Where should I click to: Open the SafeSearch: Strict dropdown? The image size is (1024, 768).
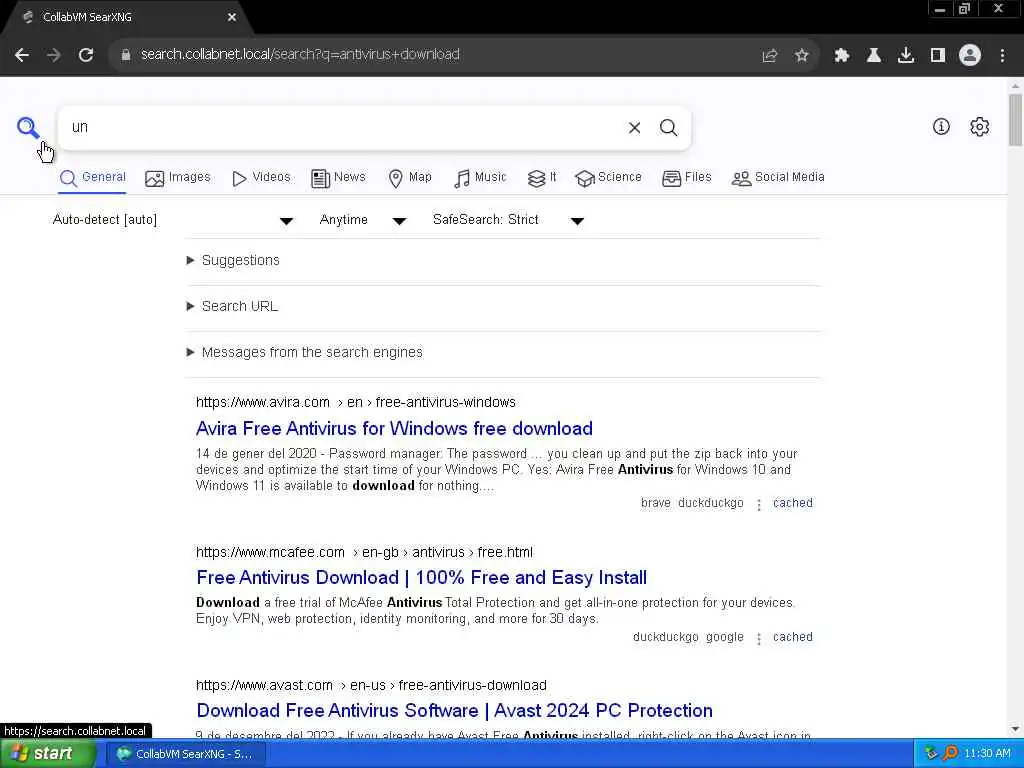tap(508, 220)
